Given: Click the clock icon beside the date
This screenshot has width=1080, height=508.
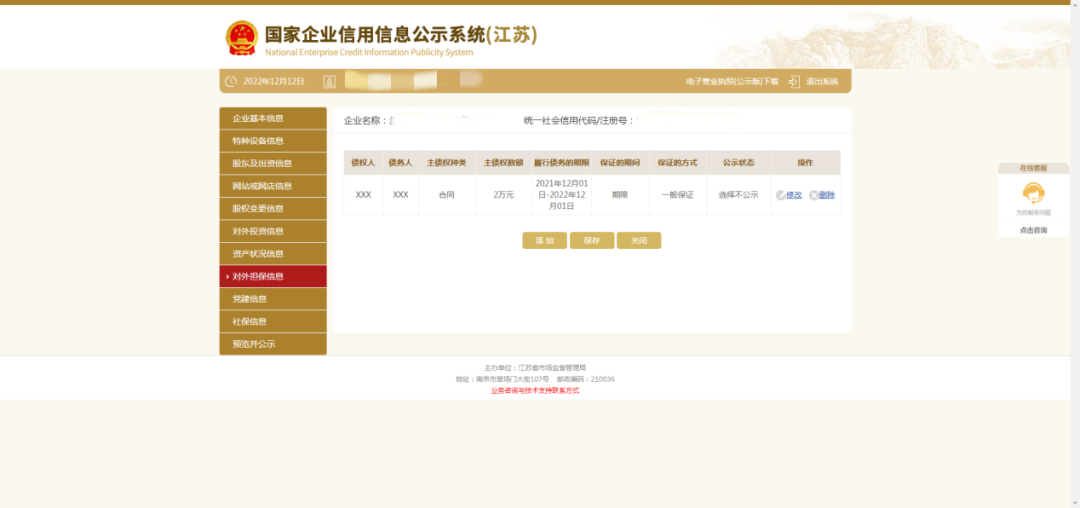Looking at the screenshot, I should 231,81.
